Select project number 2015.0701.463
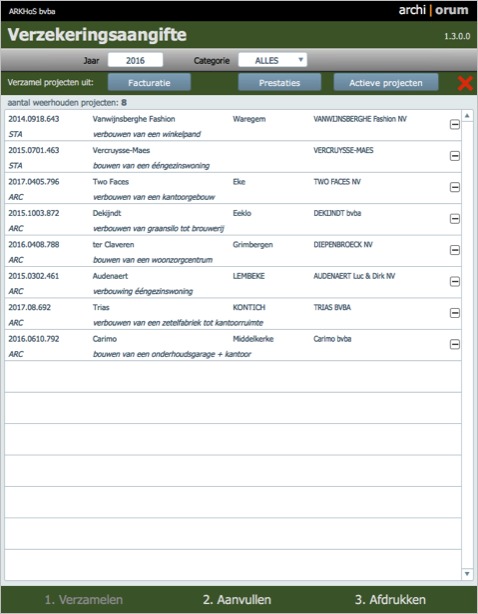The image size is (478, 614). 34,150
